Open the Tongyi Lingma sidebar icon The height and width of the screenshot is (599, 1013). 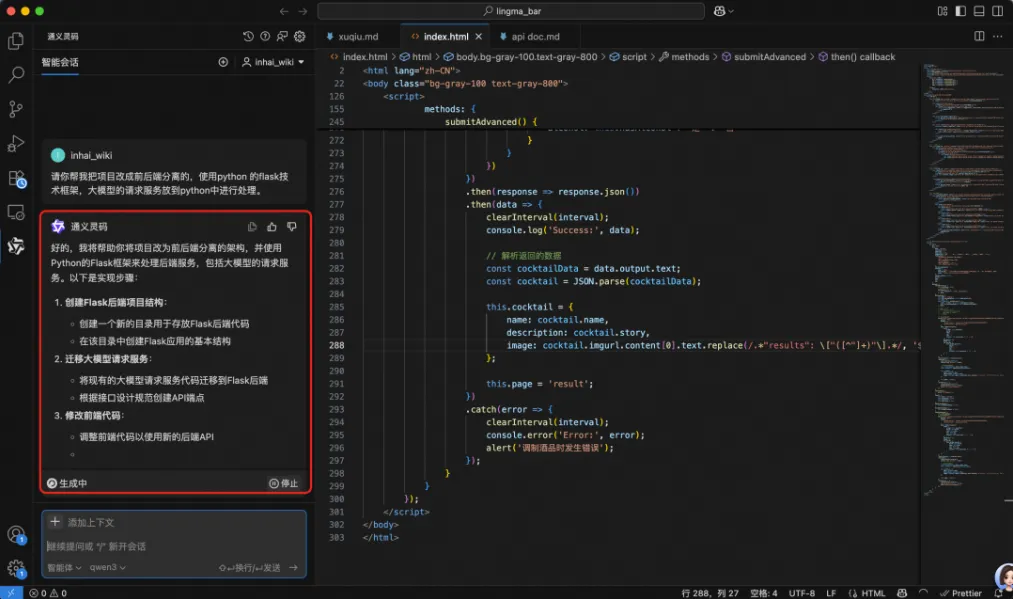(16, 246)
